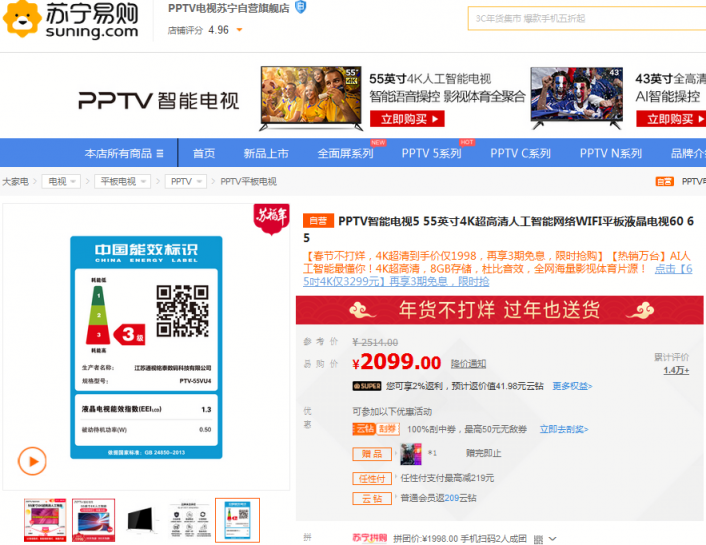Click the 云钻 tag beside 普通会员返209云钻
The height and width of the screenshot is (545, 706).
(372, 499)
